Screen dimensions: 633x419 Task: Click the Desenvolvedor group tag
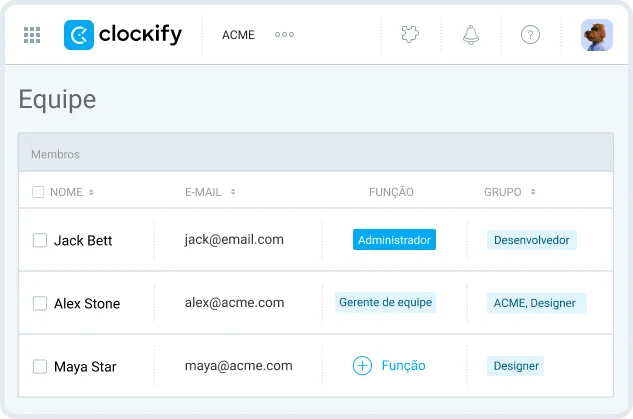532,240
